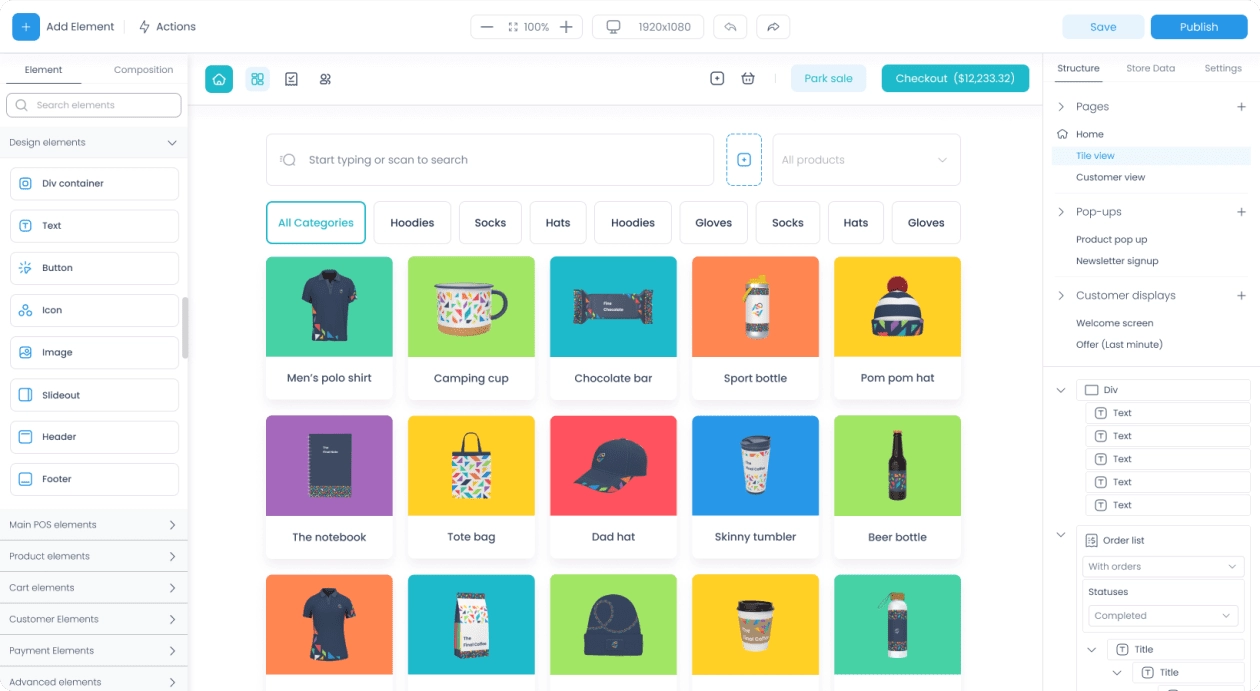Click the Checkout button
1260x691 pixels.
[x=954, y=79]
